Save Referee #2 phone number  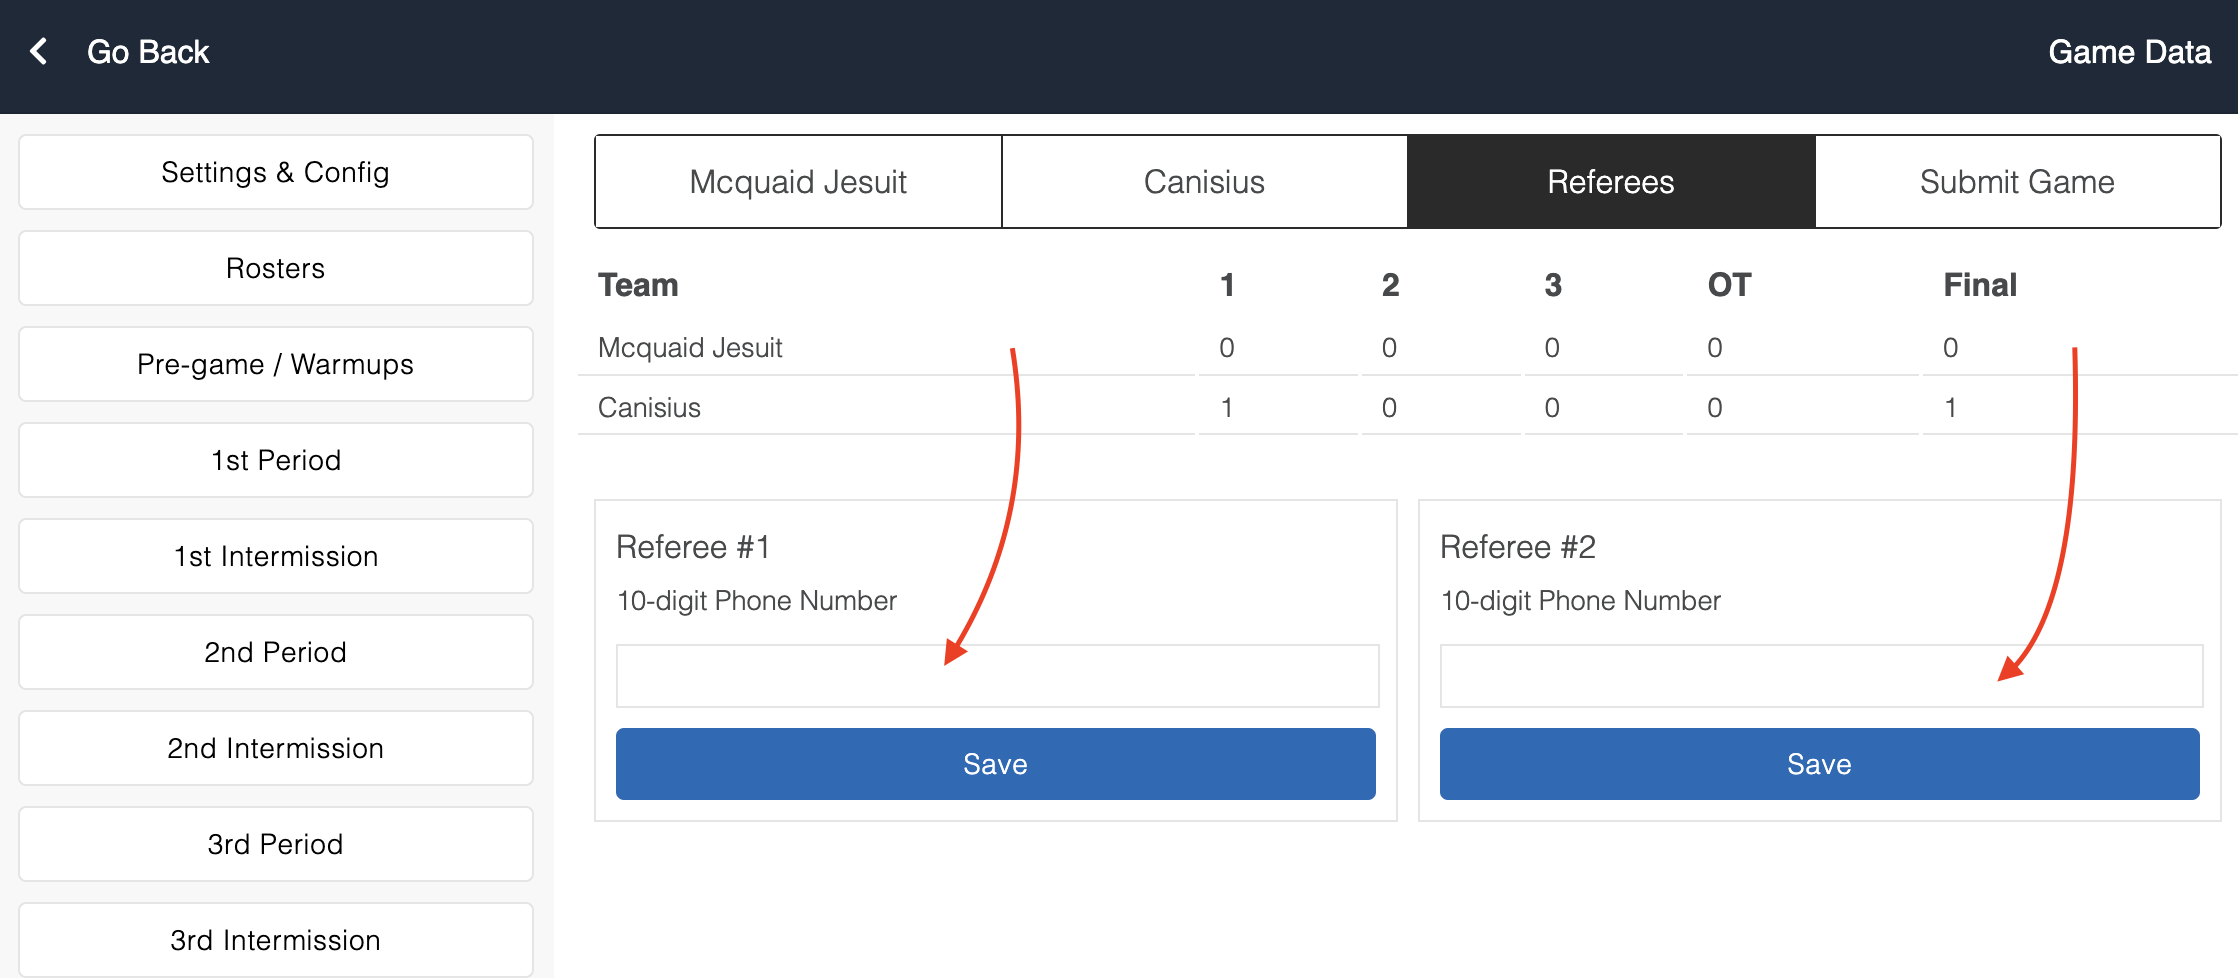[x=1819, y=764]
